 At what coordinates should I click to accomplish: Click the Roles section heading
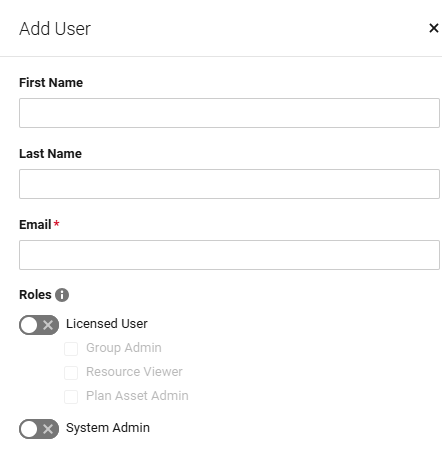coord(35,295)
